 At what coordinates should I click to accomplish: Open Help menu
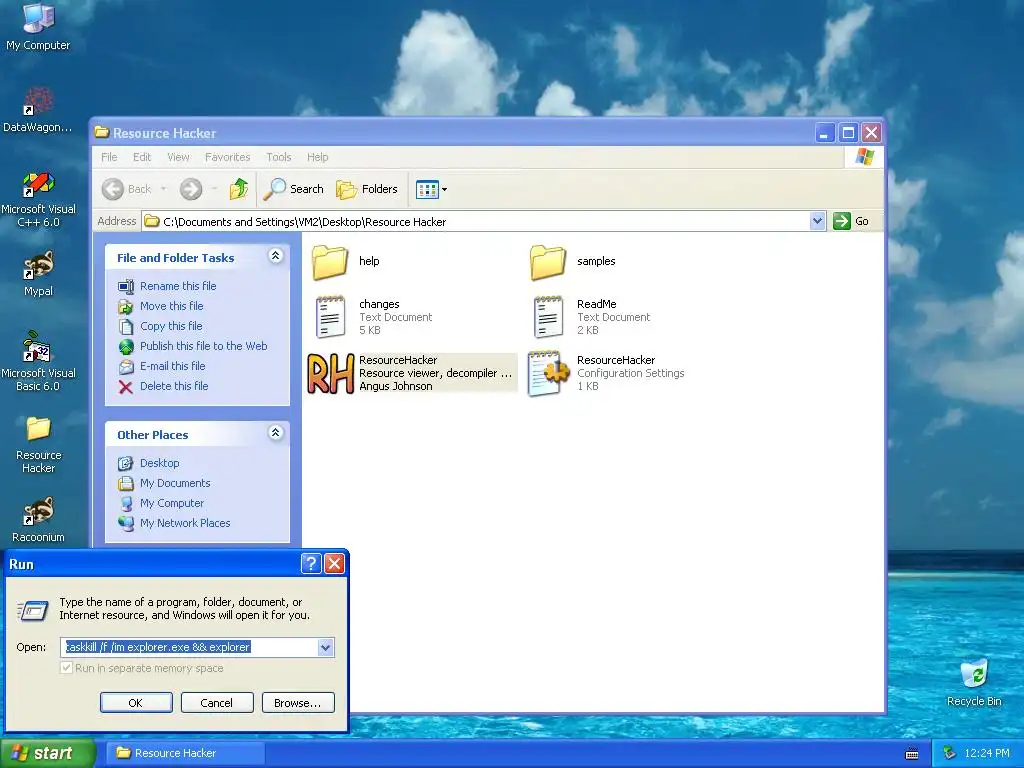(x=317, y=157)
